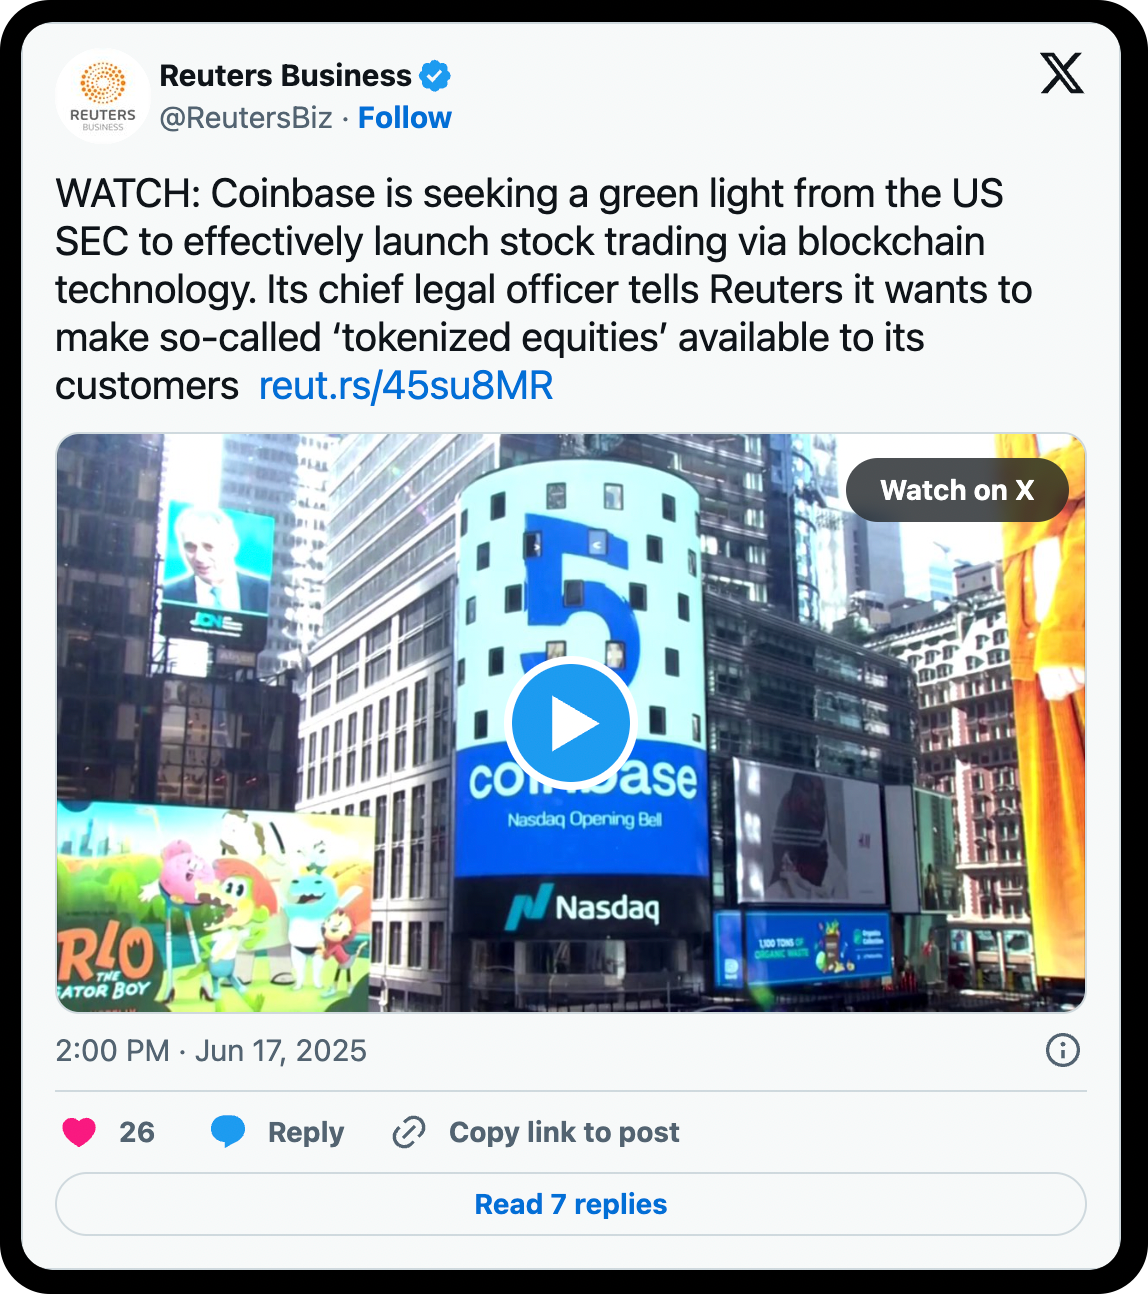Open the Reuters Business profile avatar
The height and width of the screenshot is (1294, 1148).
point(103,96)
